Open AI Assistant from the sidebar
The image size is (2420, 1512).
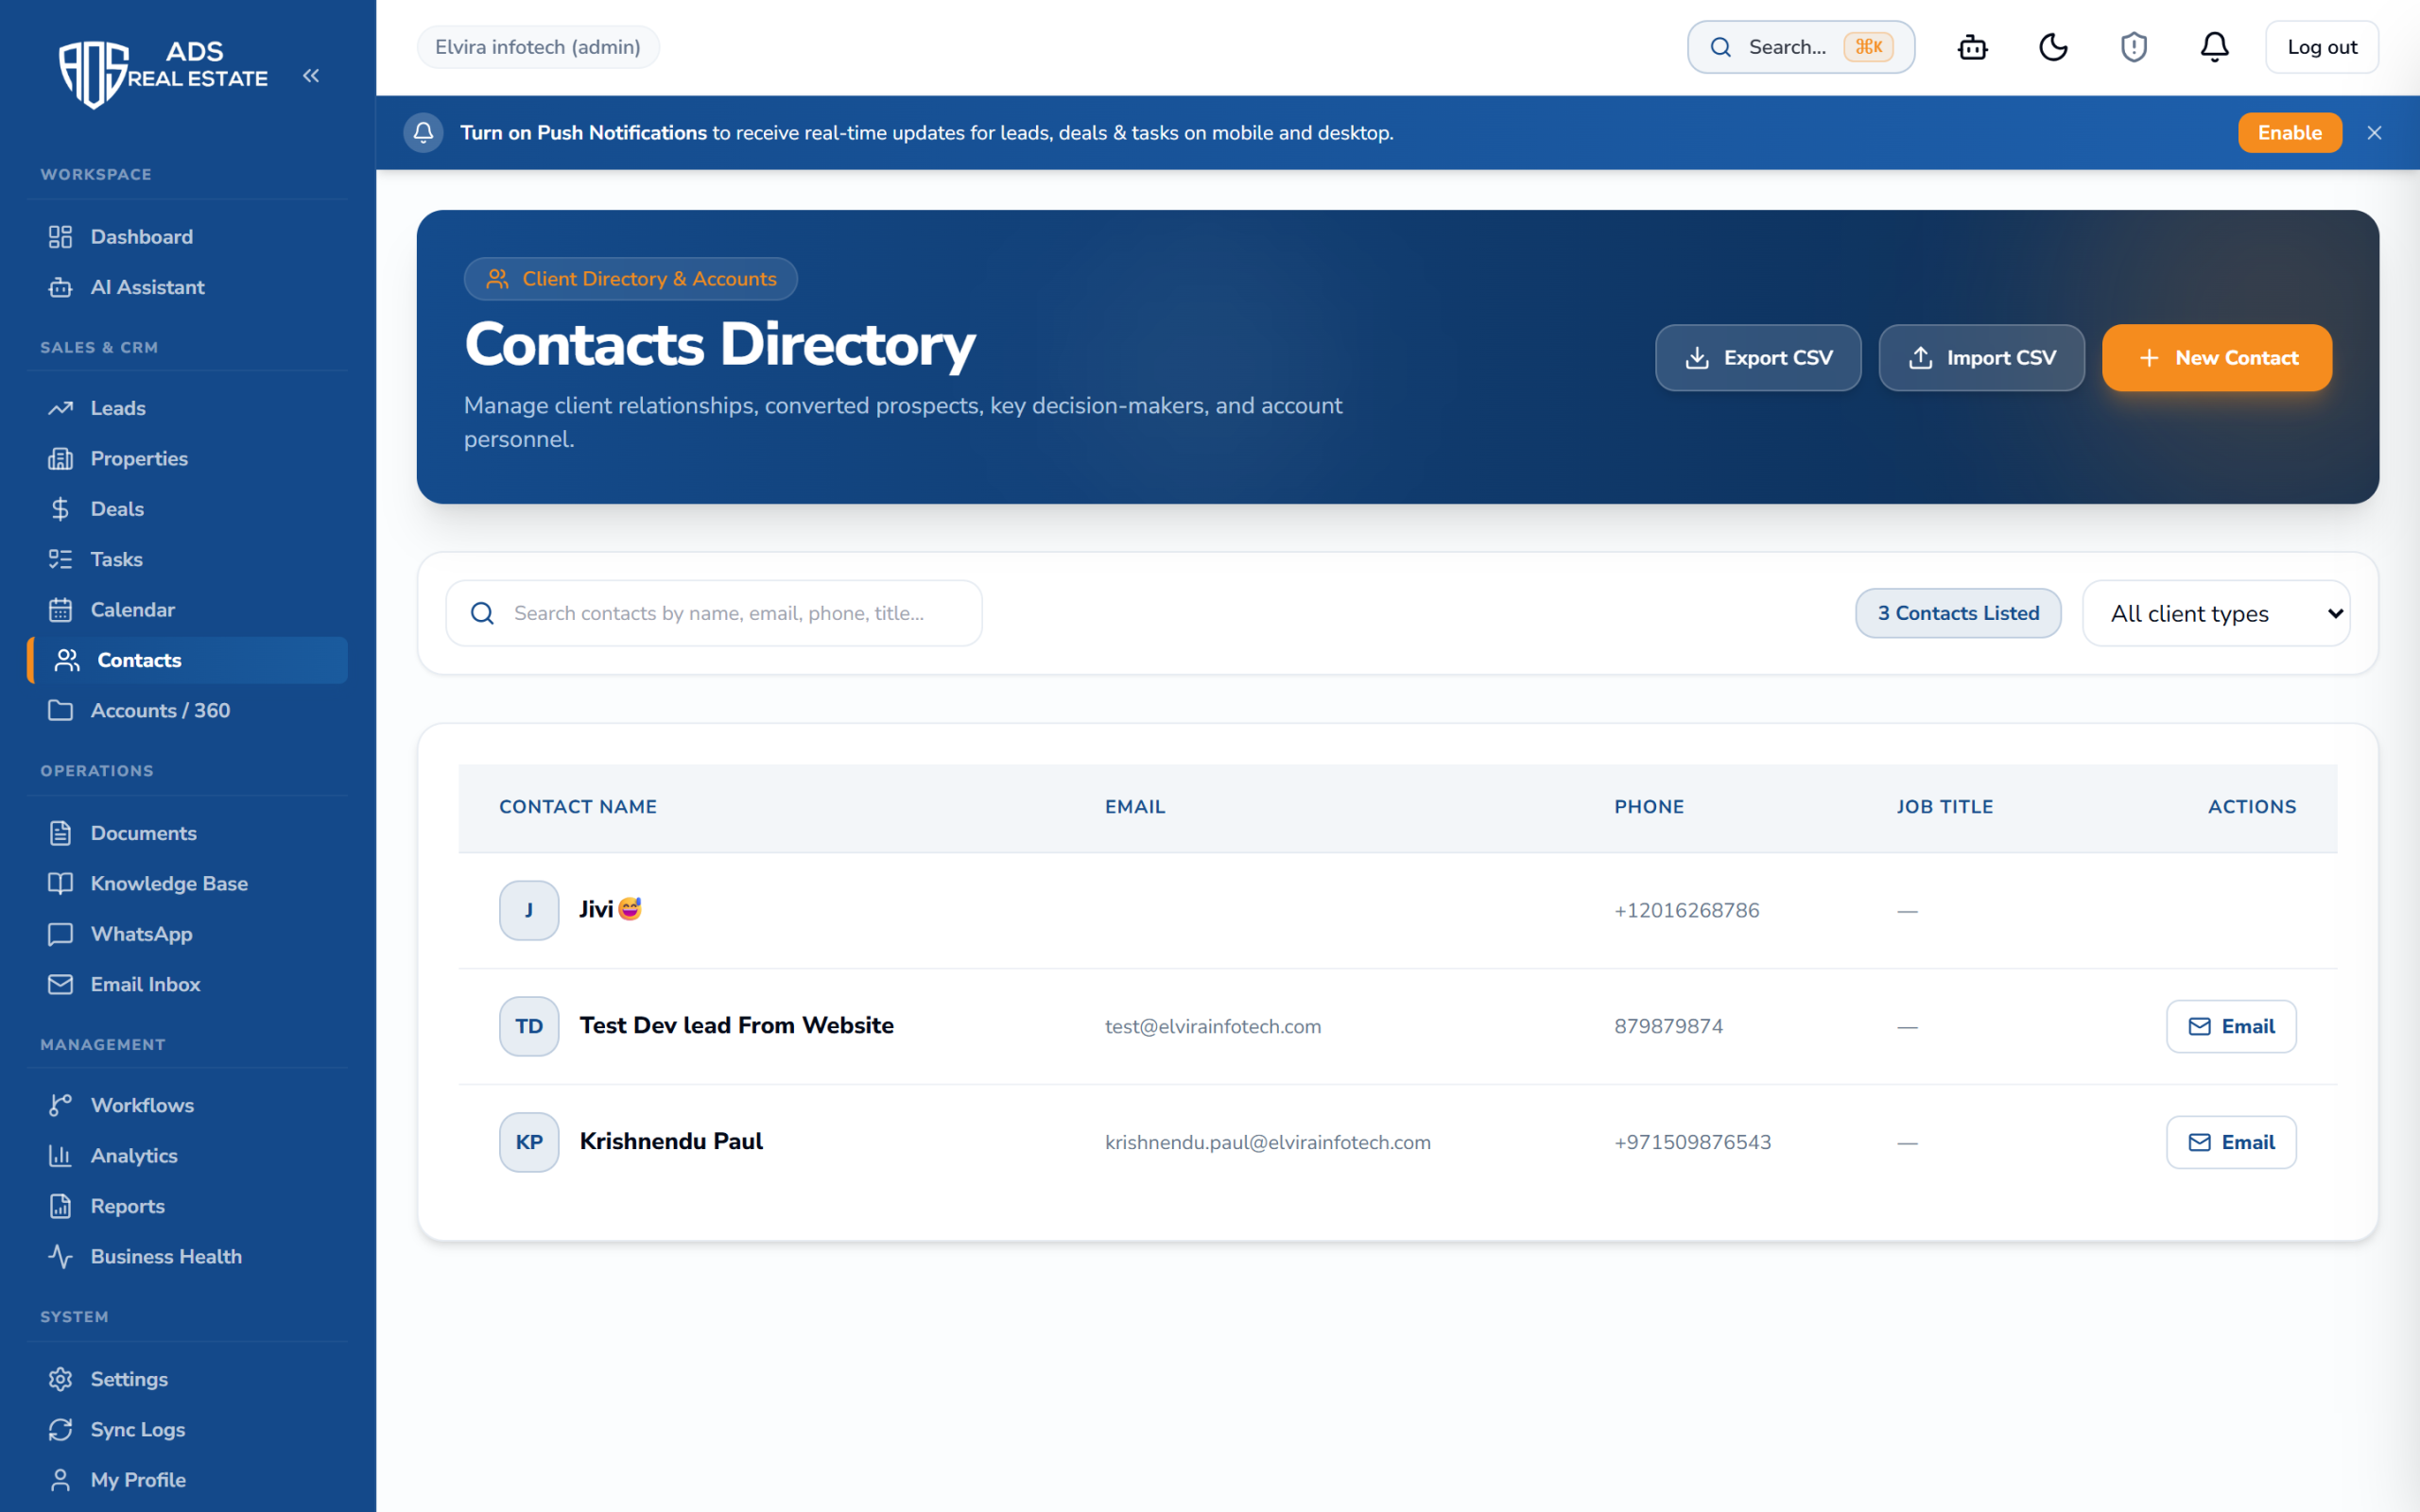click(x=188, y=287)
